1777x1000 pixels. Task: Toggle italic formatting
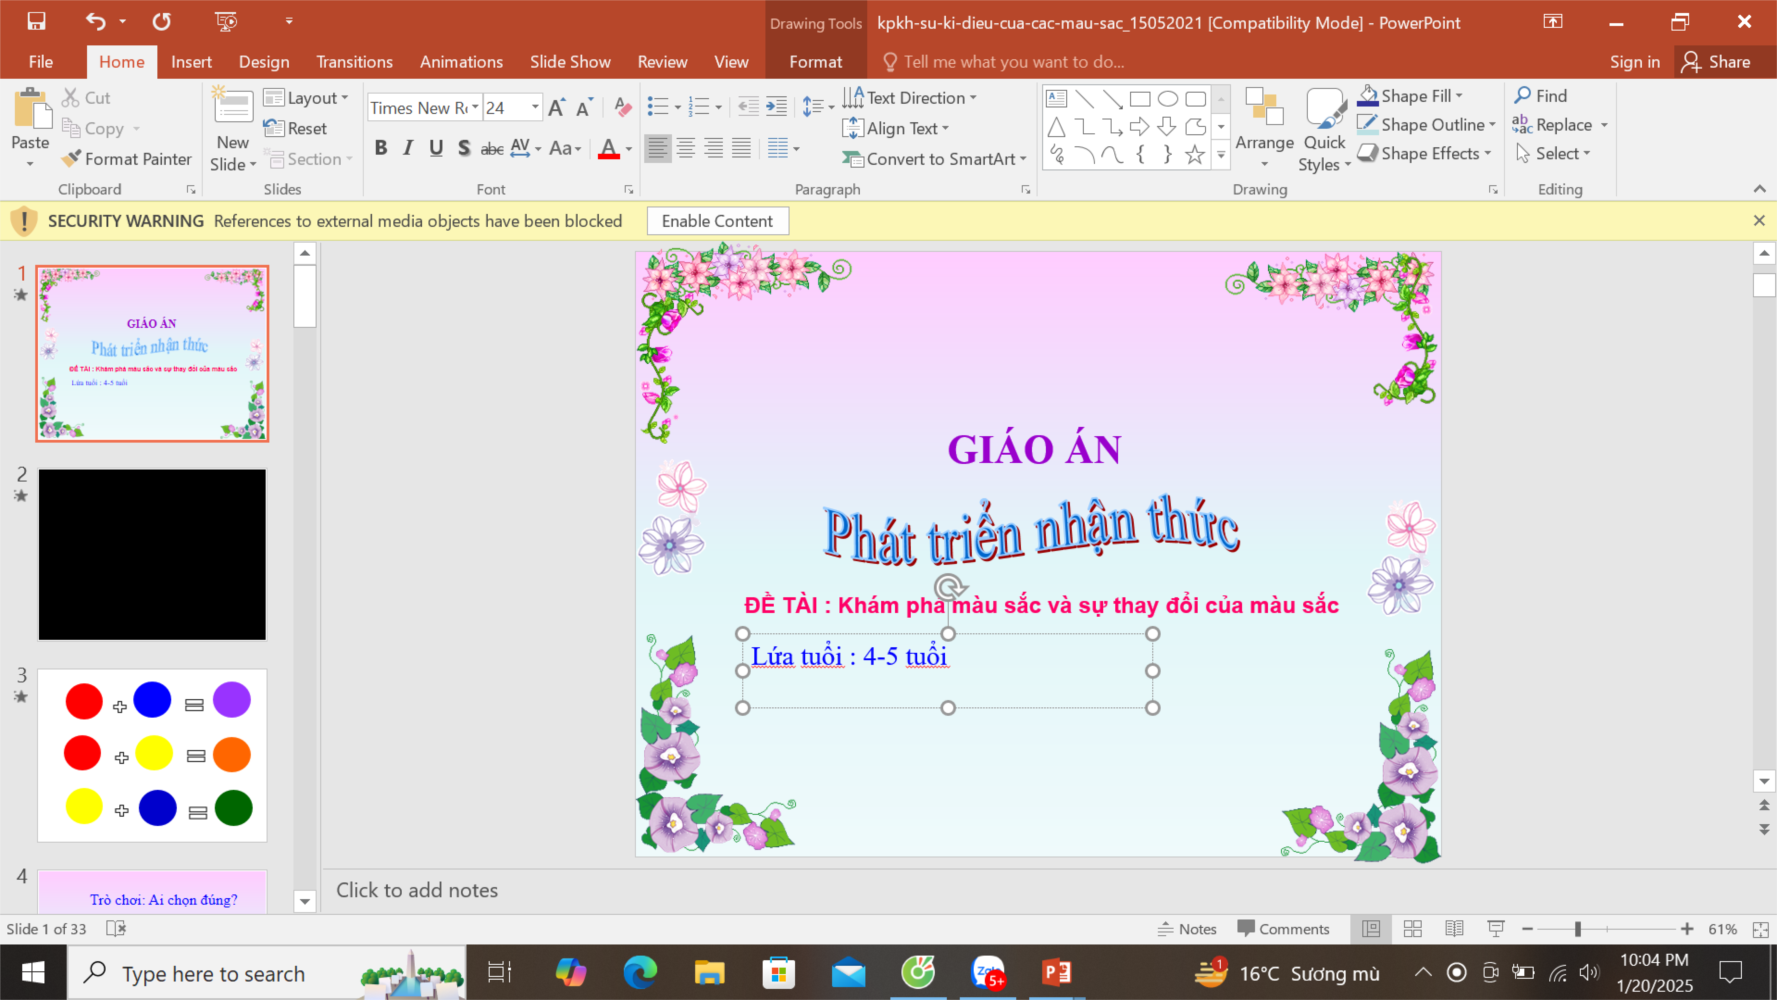(408, 148)
